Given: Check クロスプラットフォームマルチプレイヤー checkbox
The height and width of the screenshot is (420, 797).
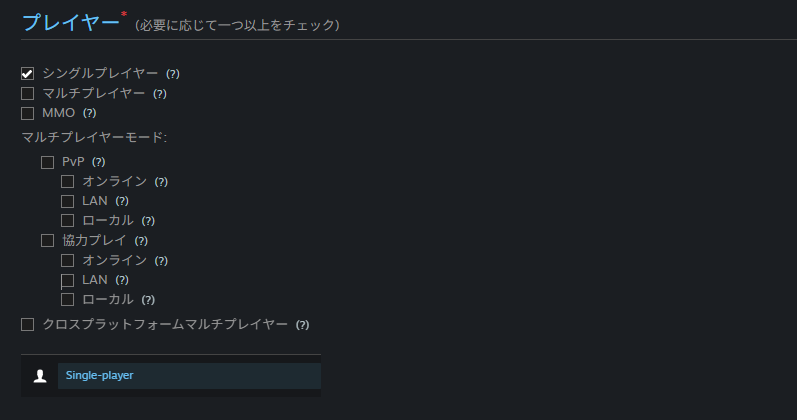Looking at the screenshot, I should pyautogui.click(x=28, y=324).
